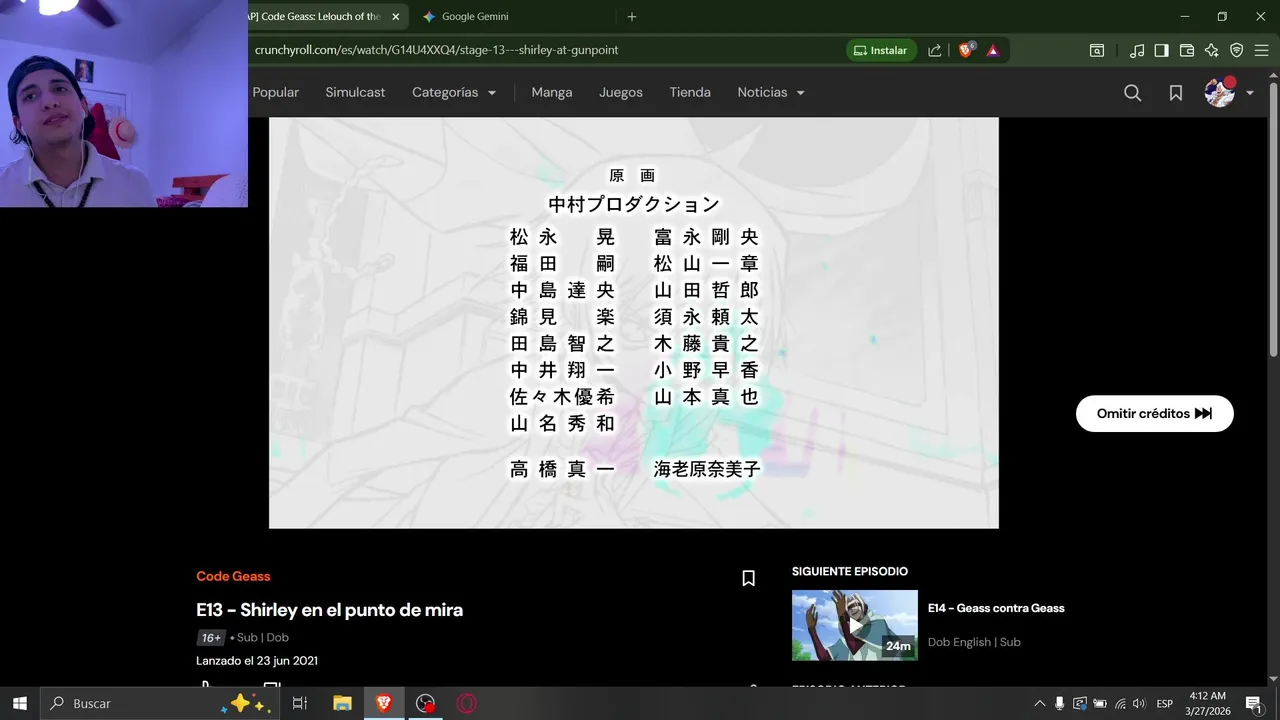Open the Tienda store link
The width and height of the screenshot is (1280, 720).
(690, 92)
